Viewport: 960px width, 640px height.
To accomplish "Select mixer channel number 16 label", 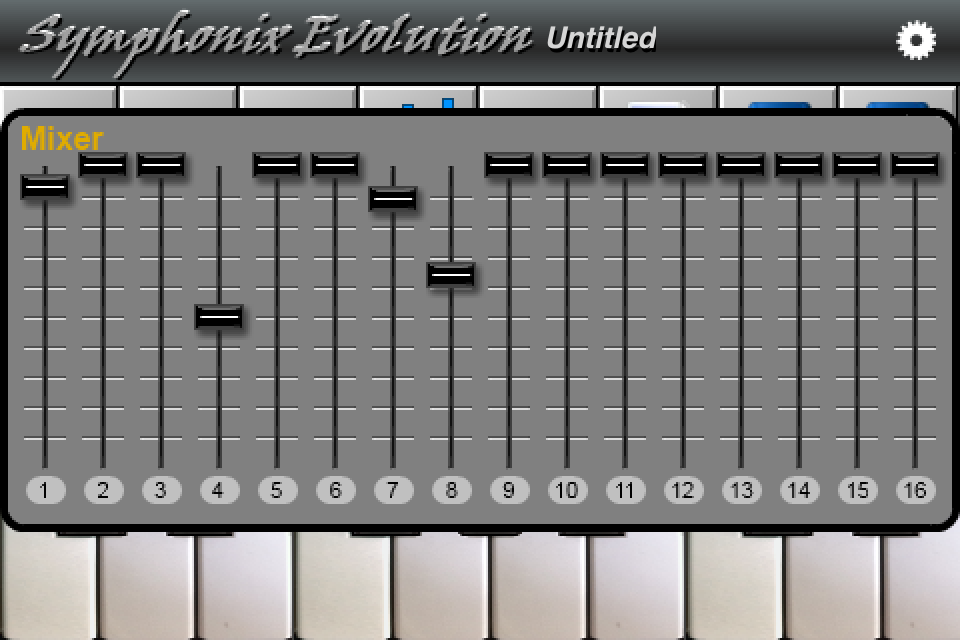I will coord(915,490).
